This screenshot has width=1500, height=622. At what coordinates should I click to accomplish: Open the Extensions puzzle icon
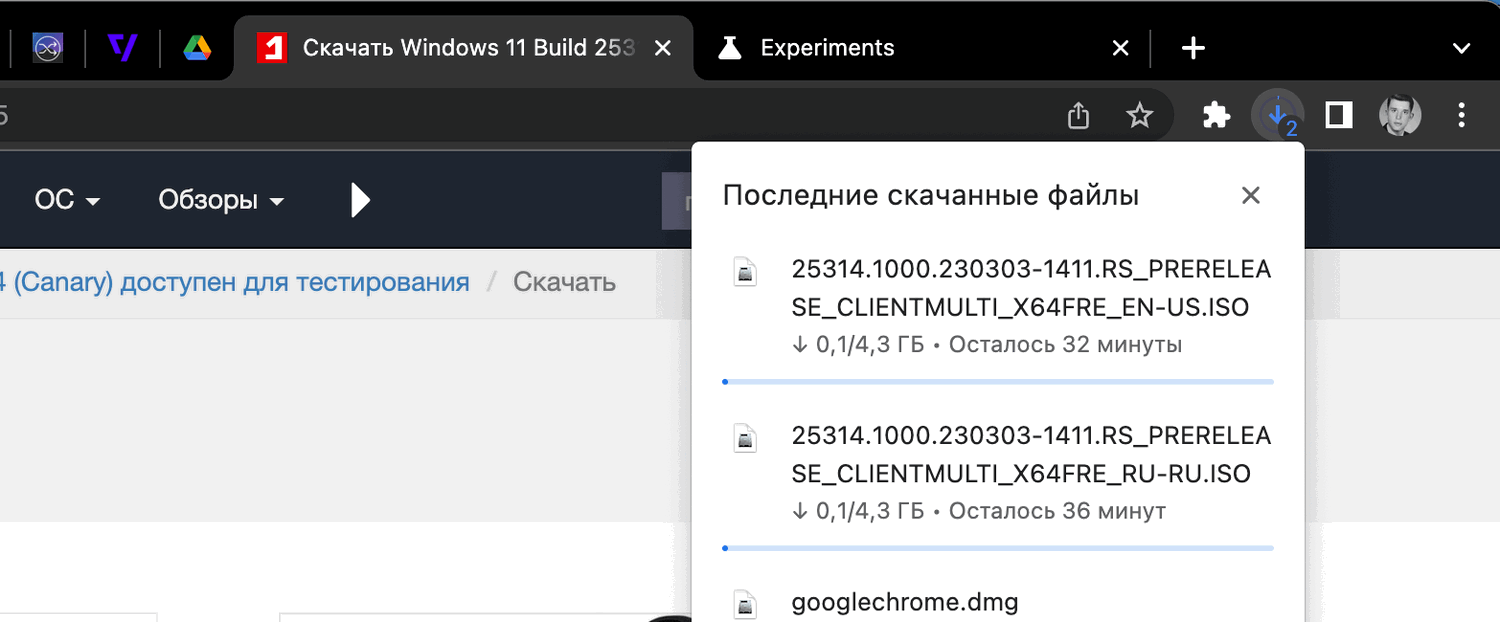(x=1215, y=117)
